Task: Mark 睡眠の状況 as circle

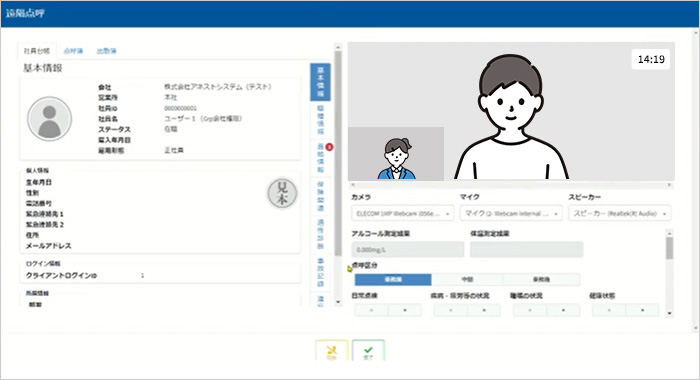Action: tap(530, 310)
